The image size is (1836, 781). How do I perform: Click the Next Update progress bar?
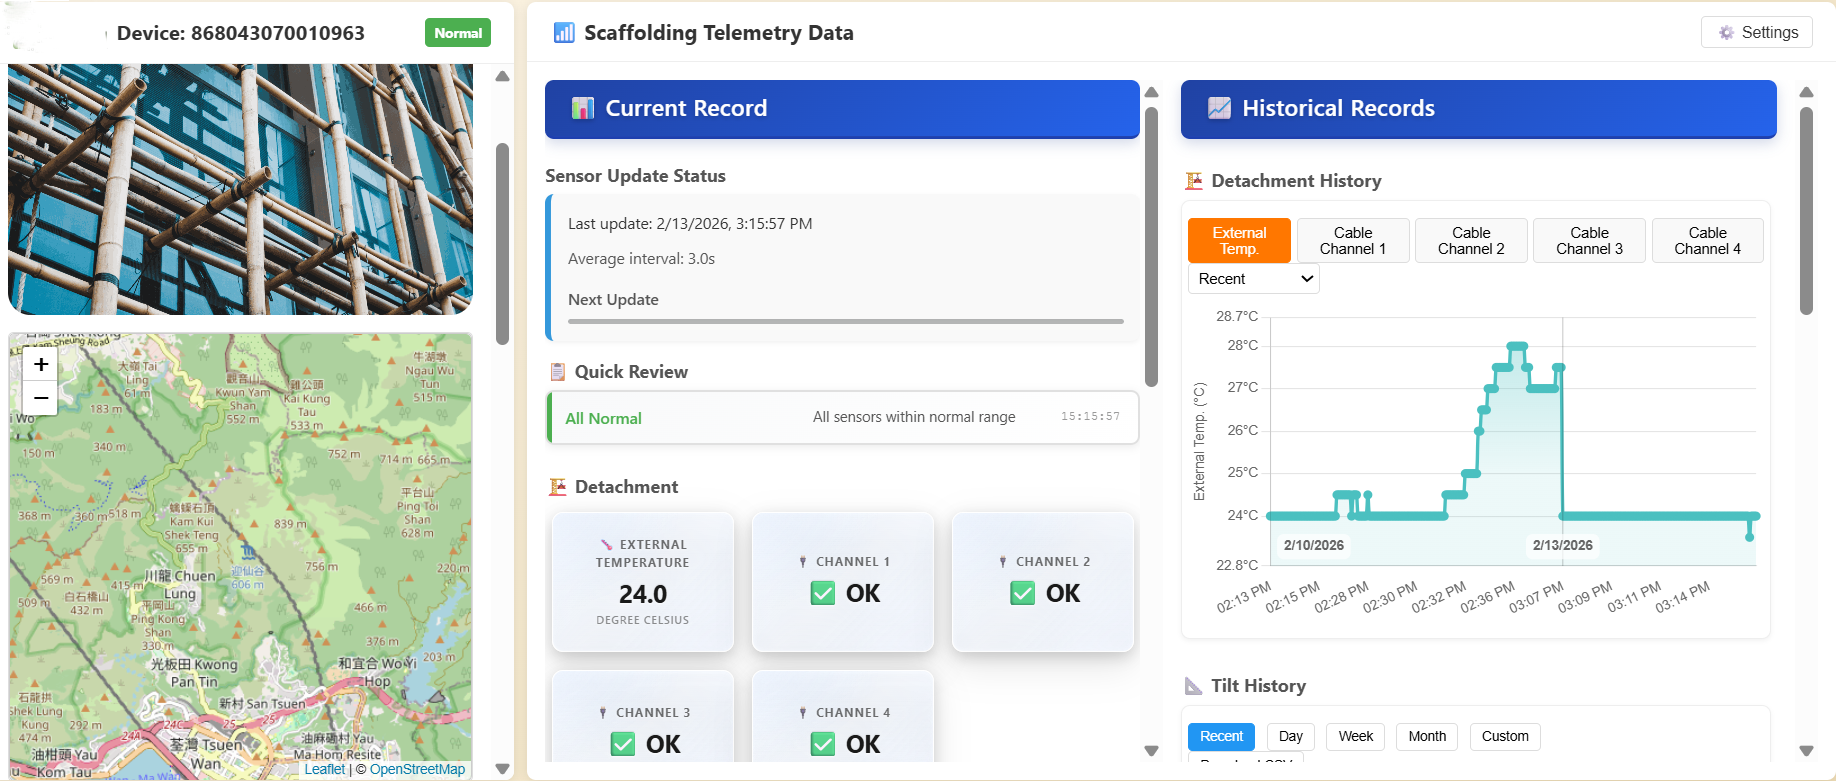coord(845,322)
